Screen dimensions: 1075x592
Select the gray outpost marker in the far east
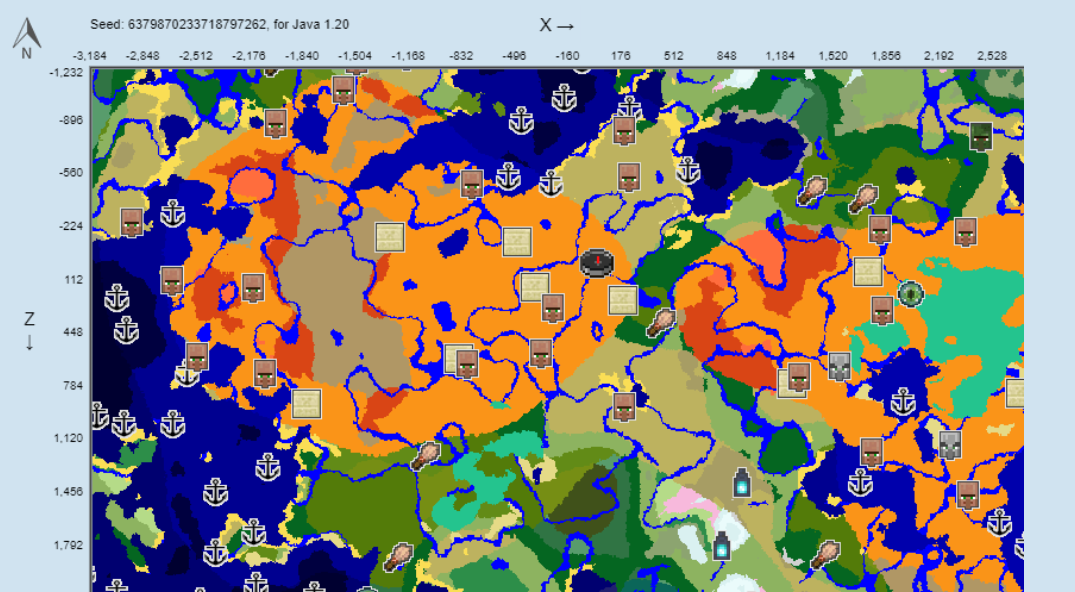948,443
